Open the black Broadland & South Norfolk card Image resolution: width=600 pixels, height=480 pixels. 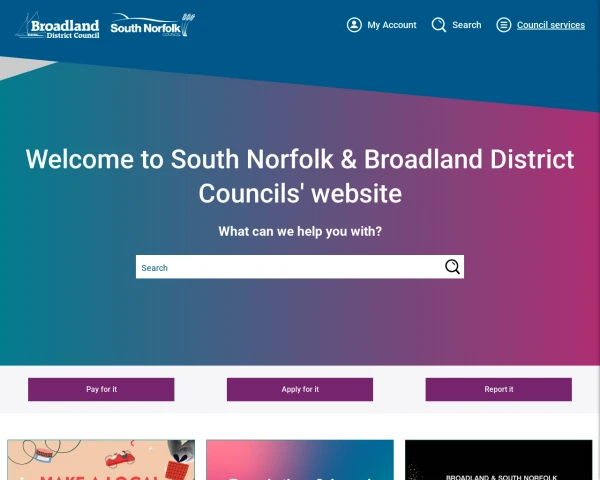499,460
